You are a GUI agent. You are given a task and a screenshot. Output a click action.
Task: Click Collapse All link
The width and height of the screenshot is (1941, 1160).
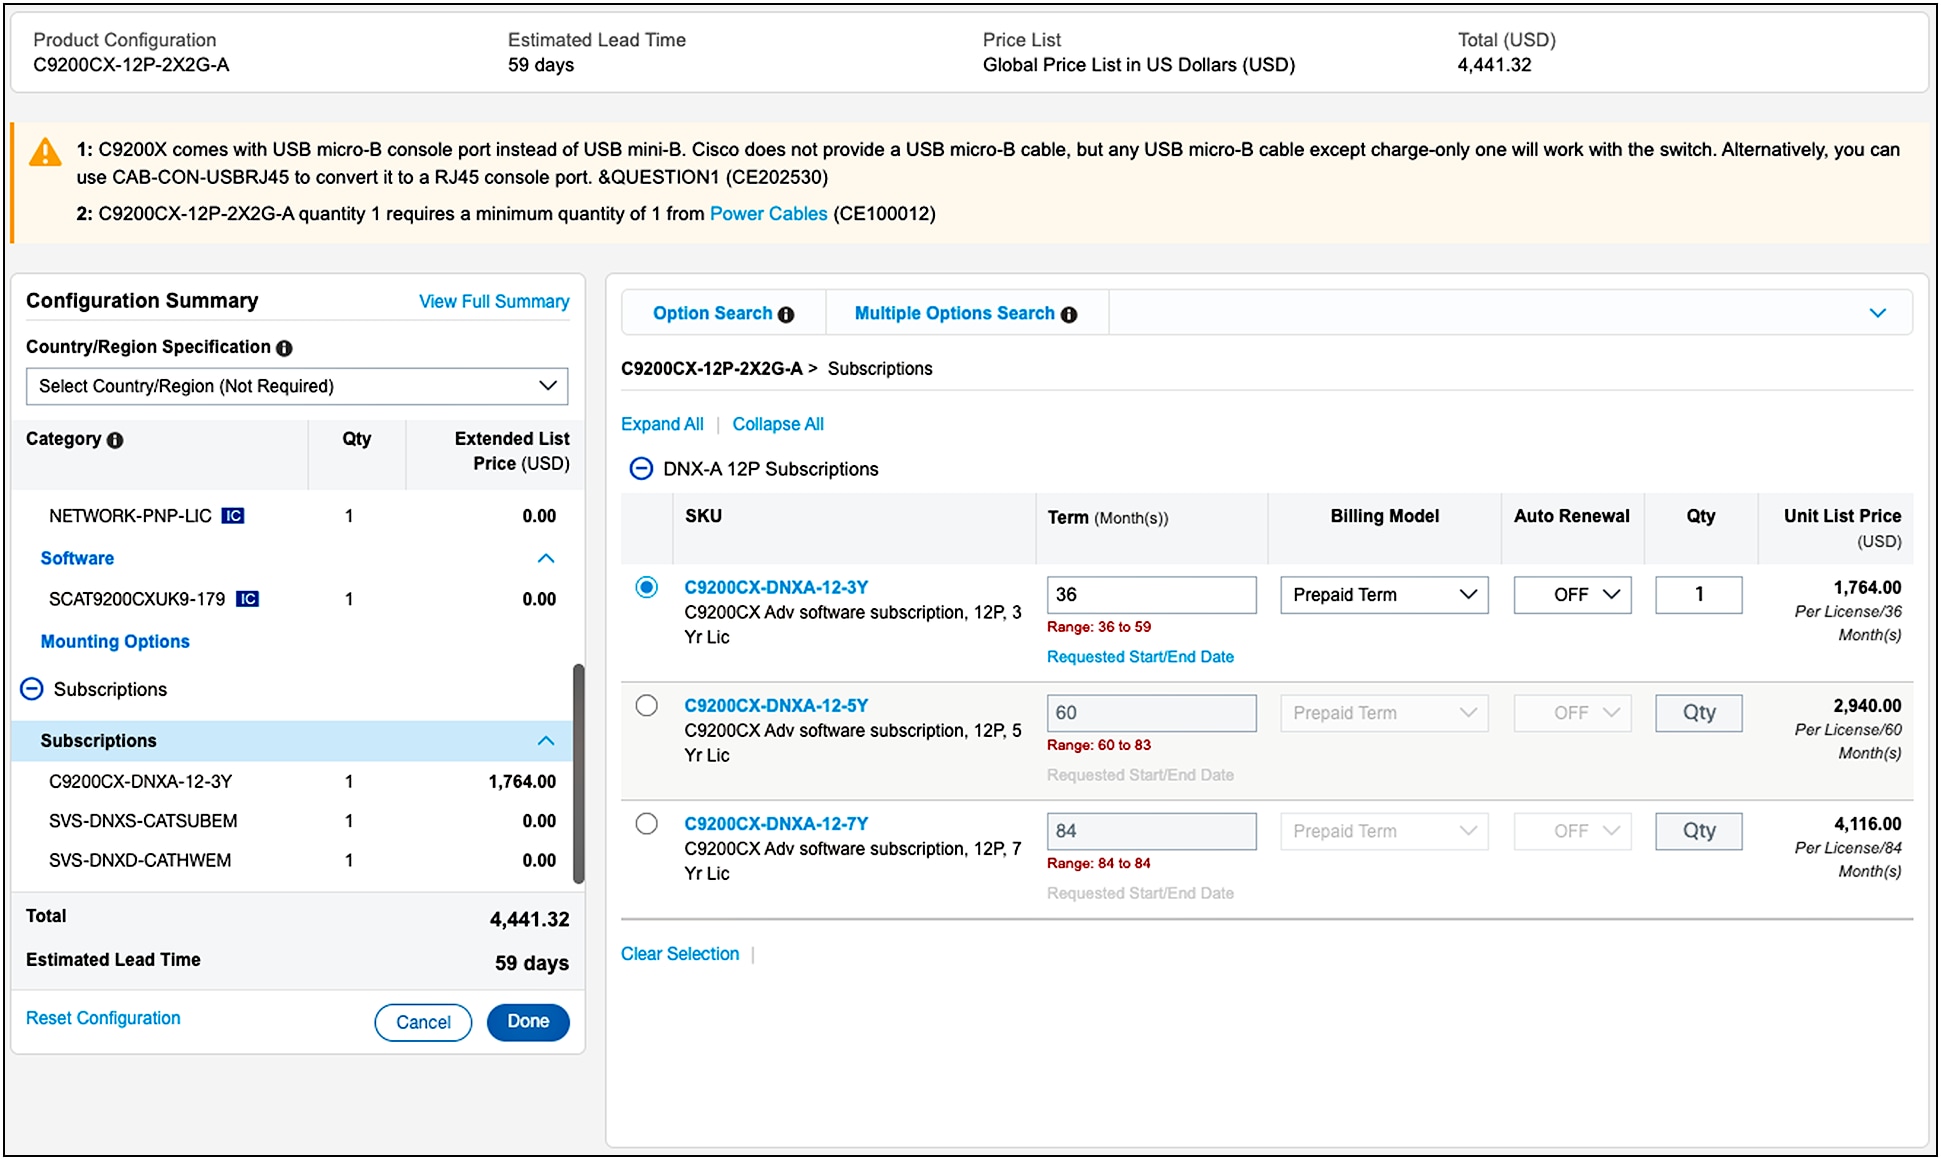(778, 424)
